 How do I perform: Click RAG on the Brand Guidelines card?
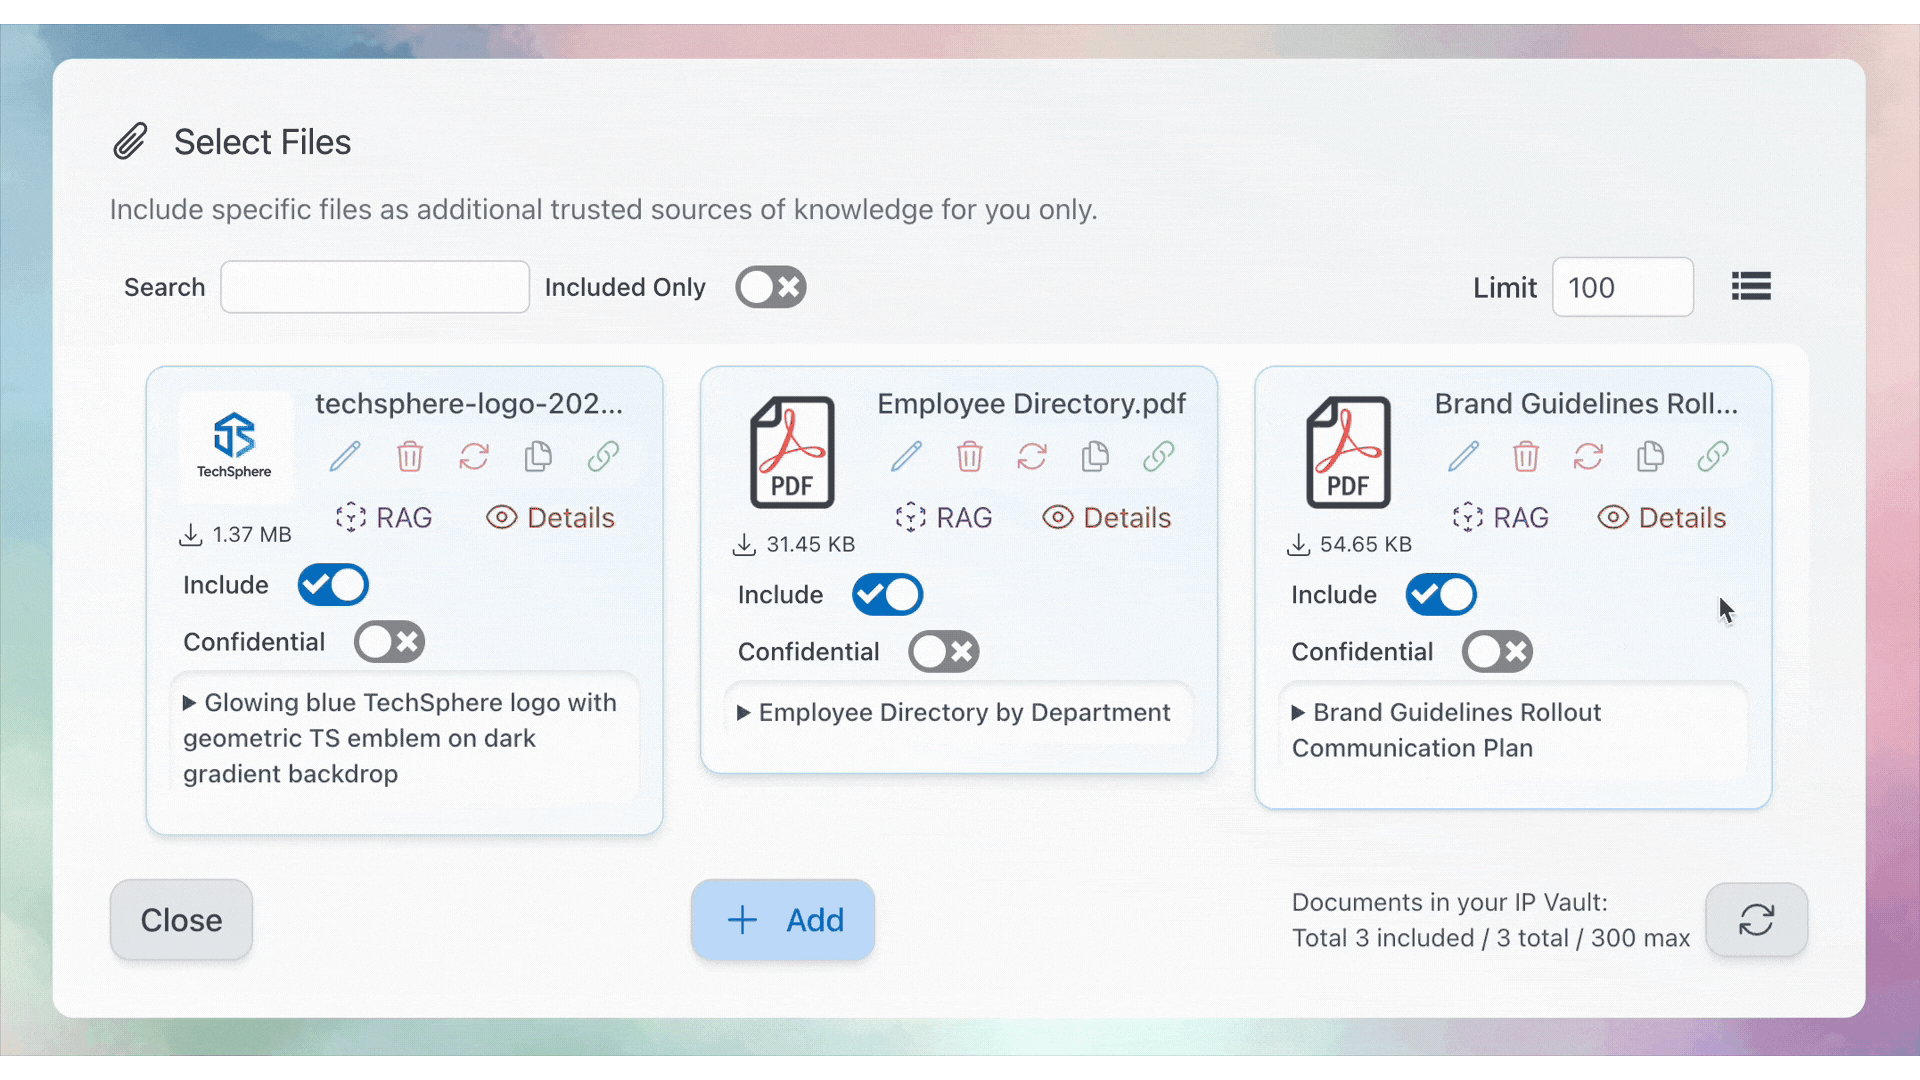click(1501, 518)
